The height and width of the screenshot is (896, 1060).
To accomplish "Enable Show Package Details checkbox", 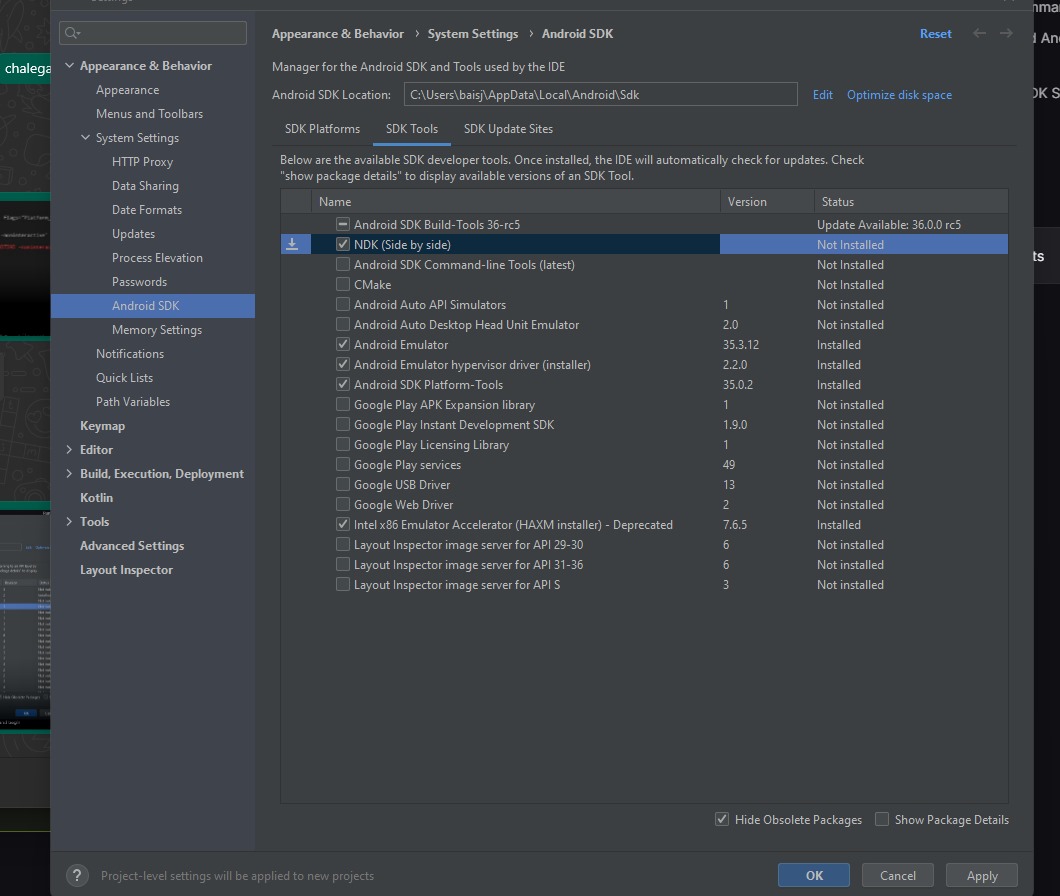I will [882, 820].
